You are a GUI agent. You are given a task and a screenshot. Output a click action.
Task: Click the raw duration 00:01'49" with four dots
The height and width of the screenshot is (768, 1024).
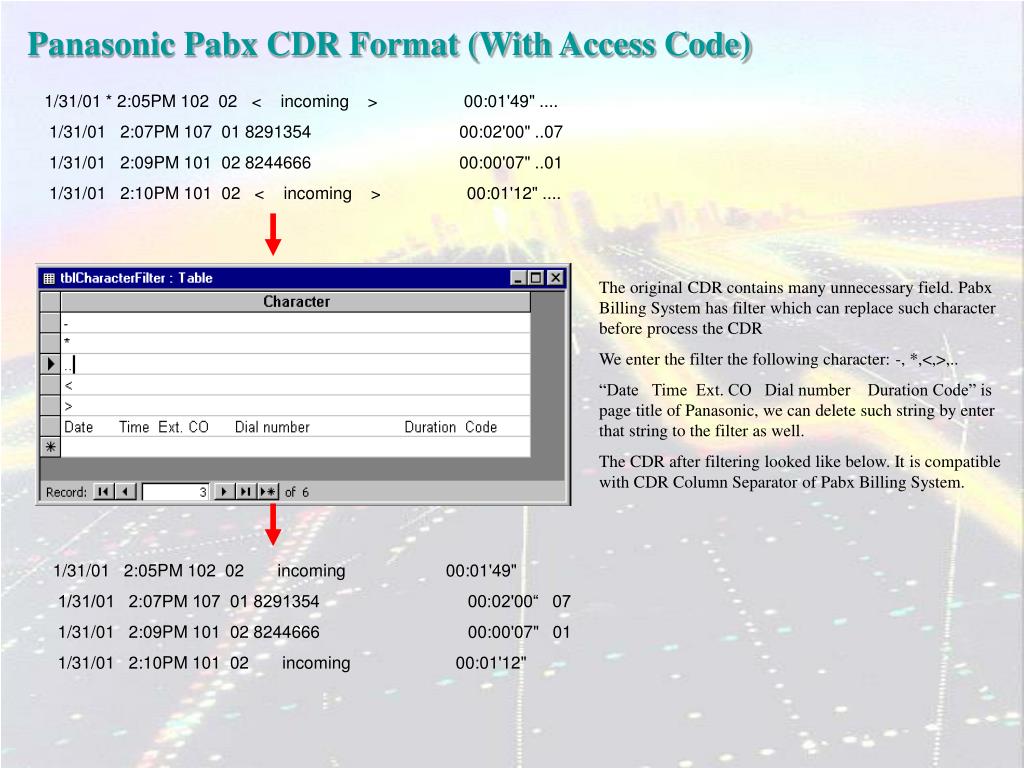[x=511, y=102]
